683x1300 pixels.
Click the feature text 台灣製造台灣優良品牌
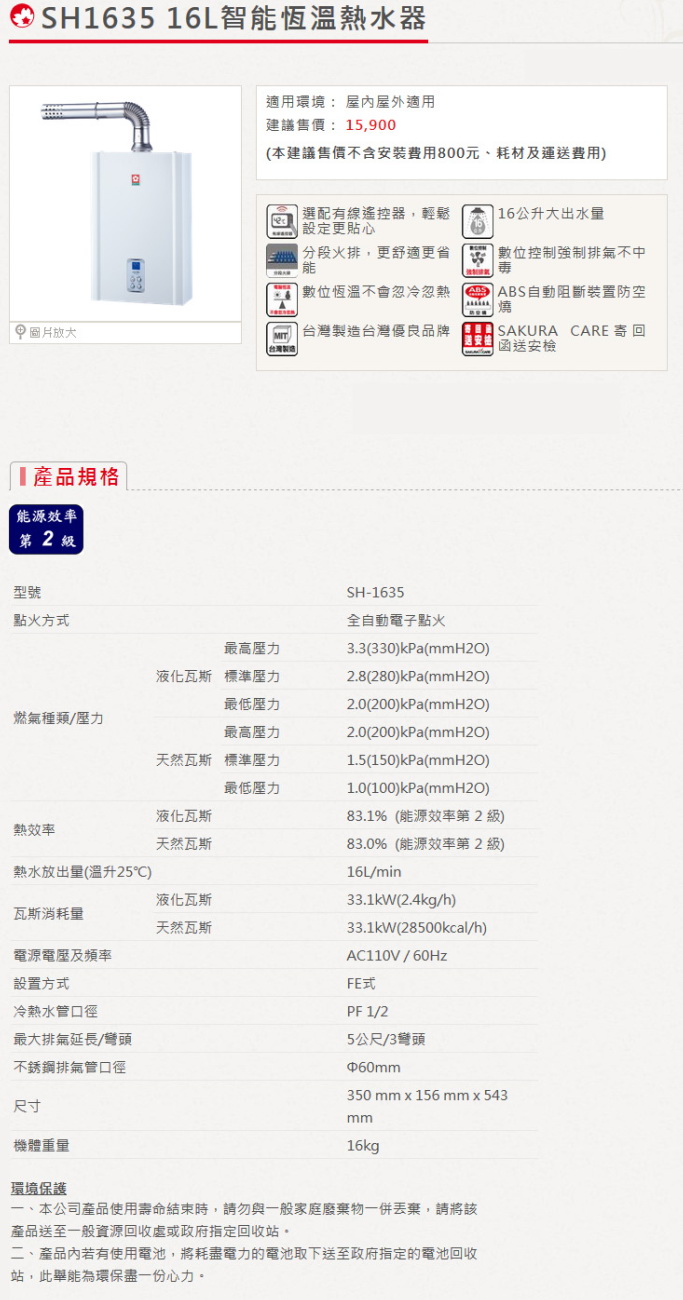click(x=376, y=330)
